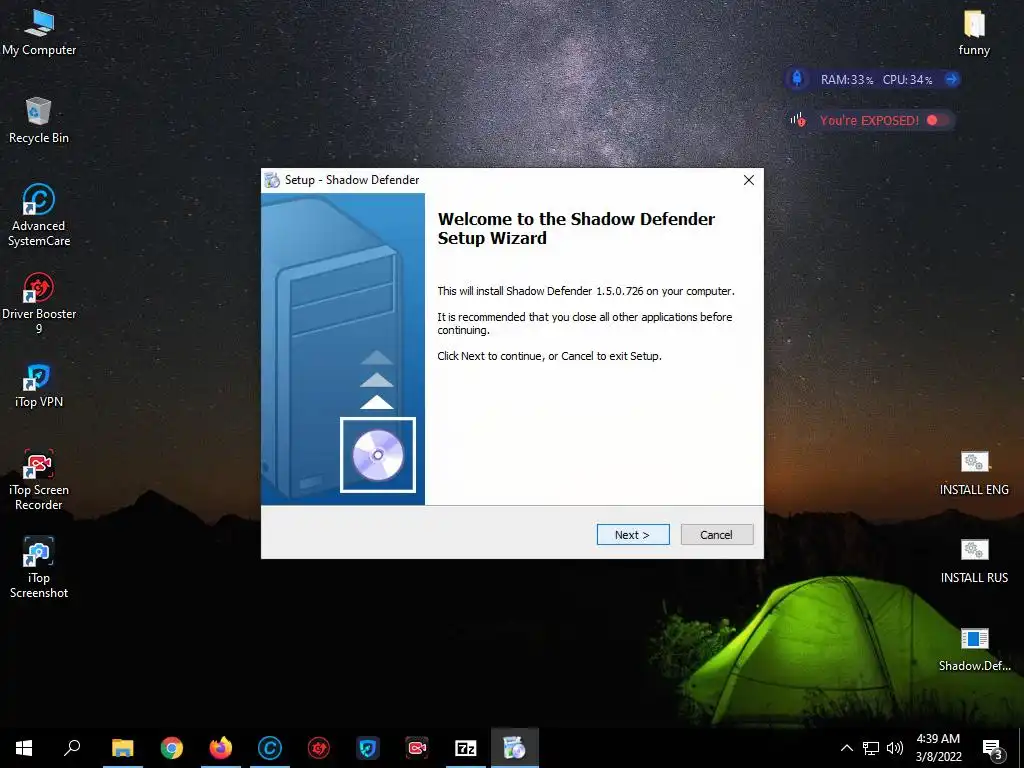The width and height of the screenshot is (1024, 768).
Task: Select the iTop VPN desktop shortcut
Action: [x=39, y=386]
